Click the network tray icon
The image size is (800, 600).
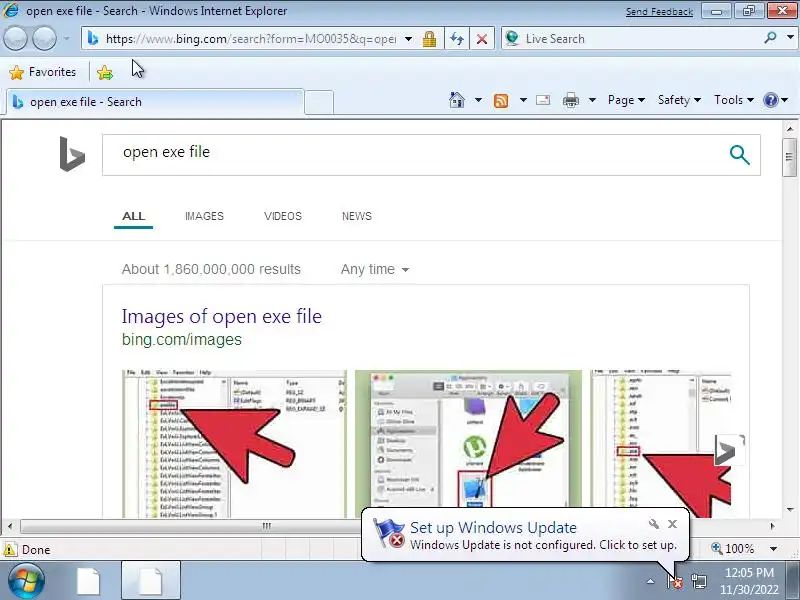tap(698, 581)
